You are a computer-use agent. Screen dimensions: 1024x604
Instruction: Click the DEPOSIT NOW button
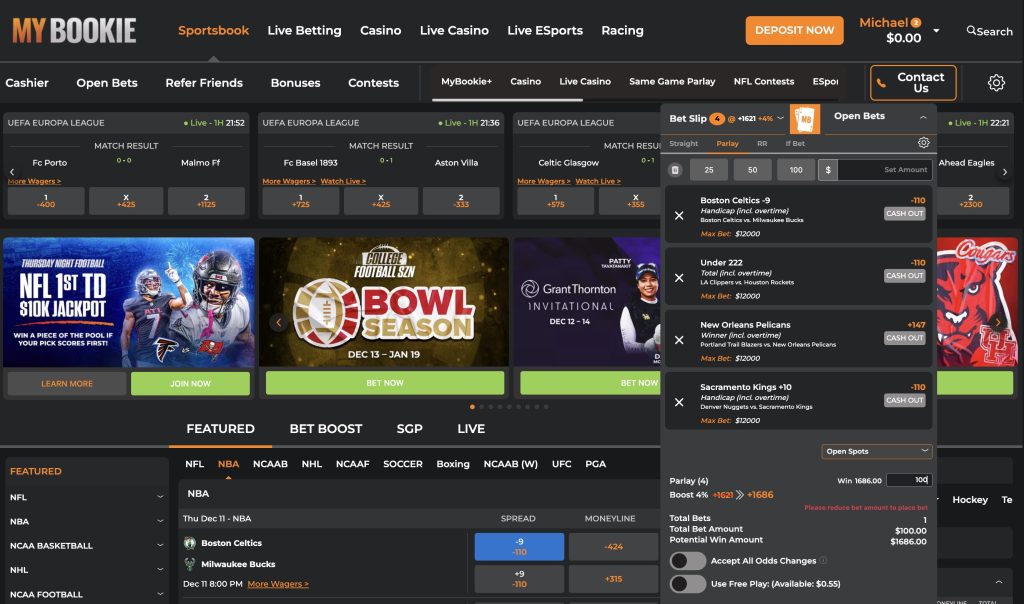[x=794, y=30]
